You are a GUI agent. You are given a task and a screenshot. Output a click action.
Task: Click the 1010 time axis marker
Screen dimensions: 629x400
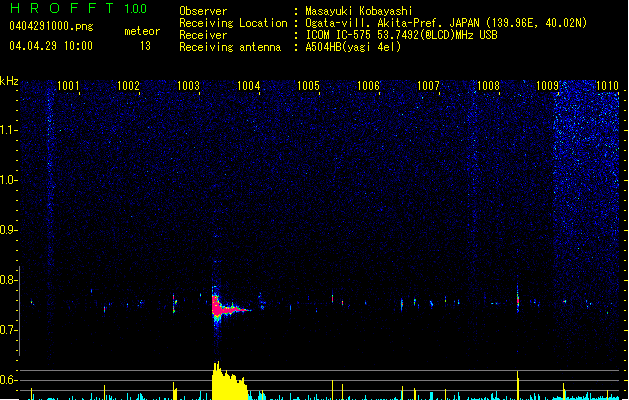click(x=607, y=86)
